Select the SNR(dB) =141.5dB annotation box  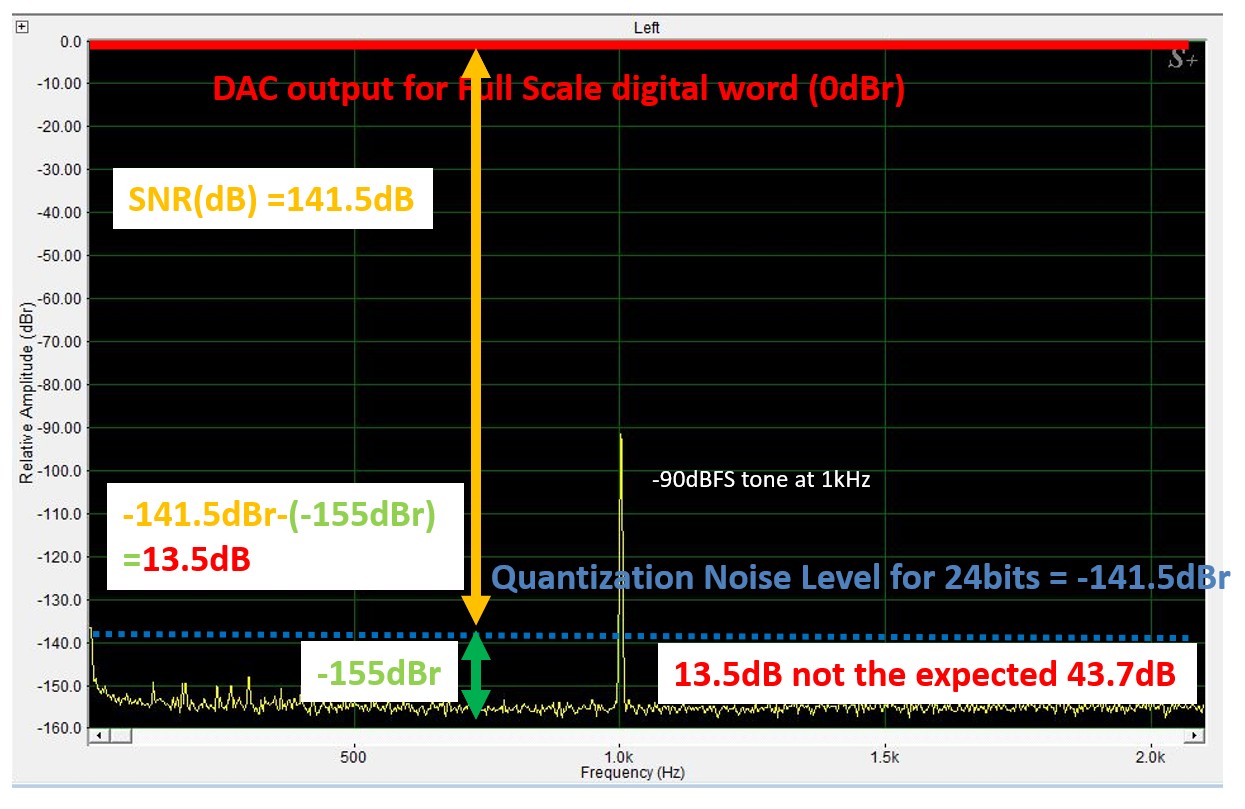point(272,200)
